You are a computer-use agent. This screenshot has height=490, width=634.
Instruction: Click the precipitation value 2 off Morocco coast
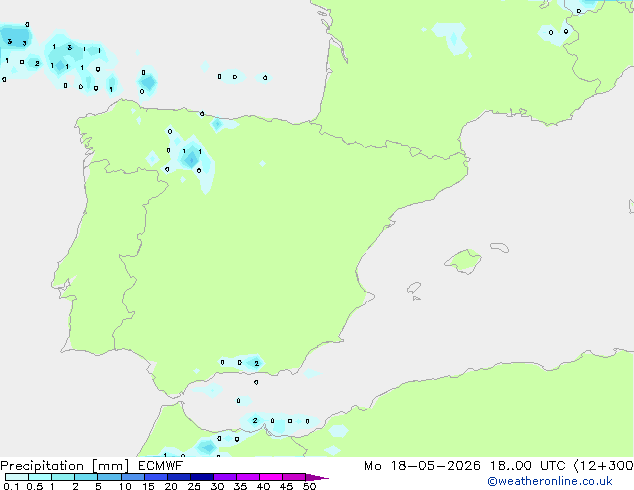coord(255,420)
